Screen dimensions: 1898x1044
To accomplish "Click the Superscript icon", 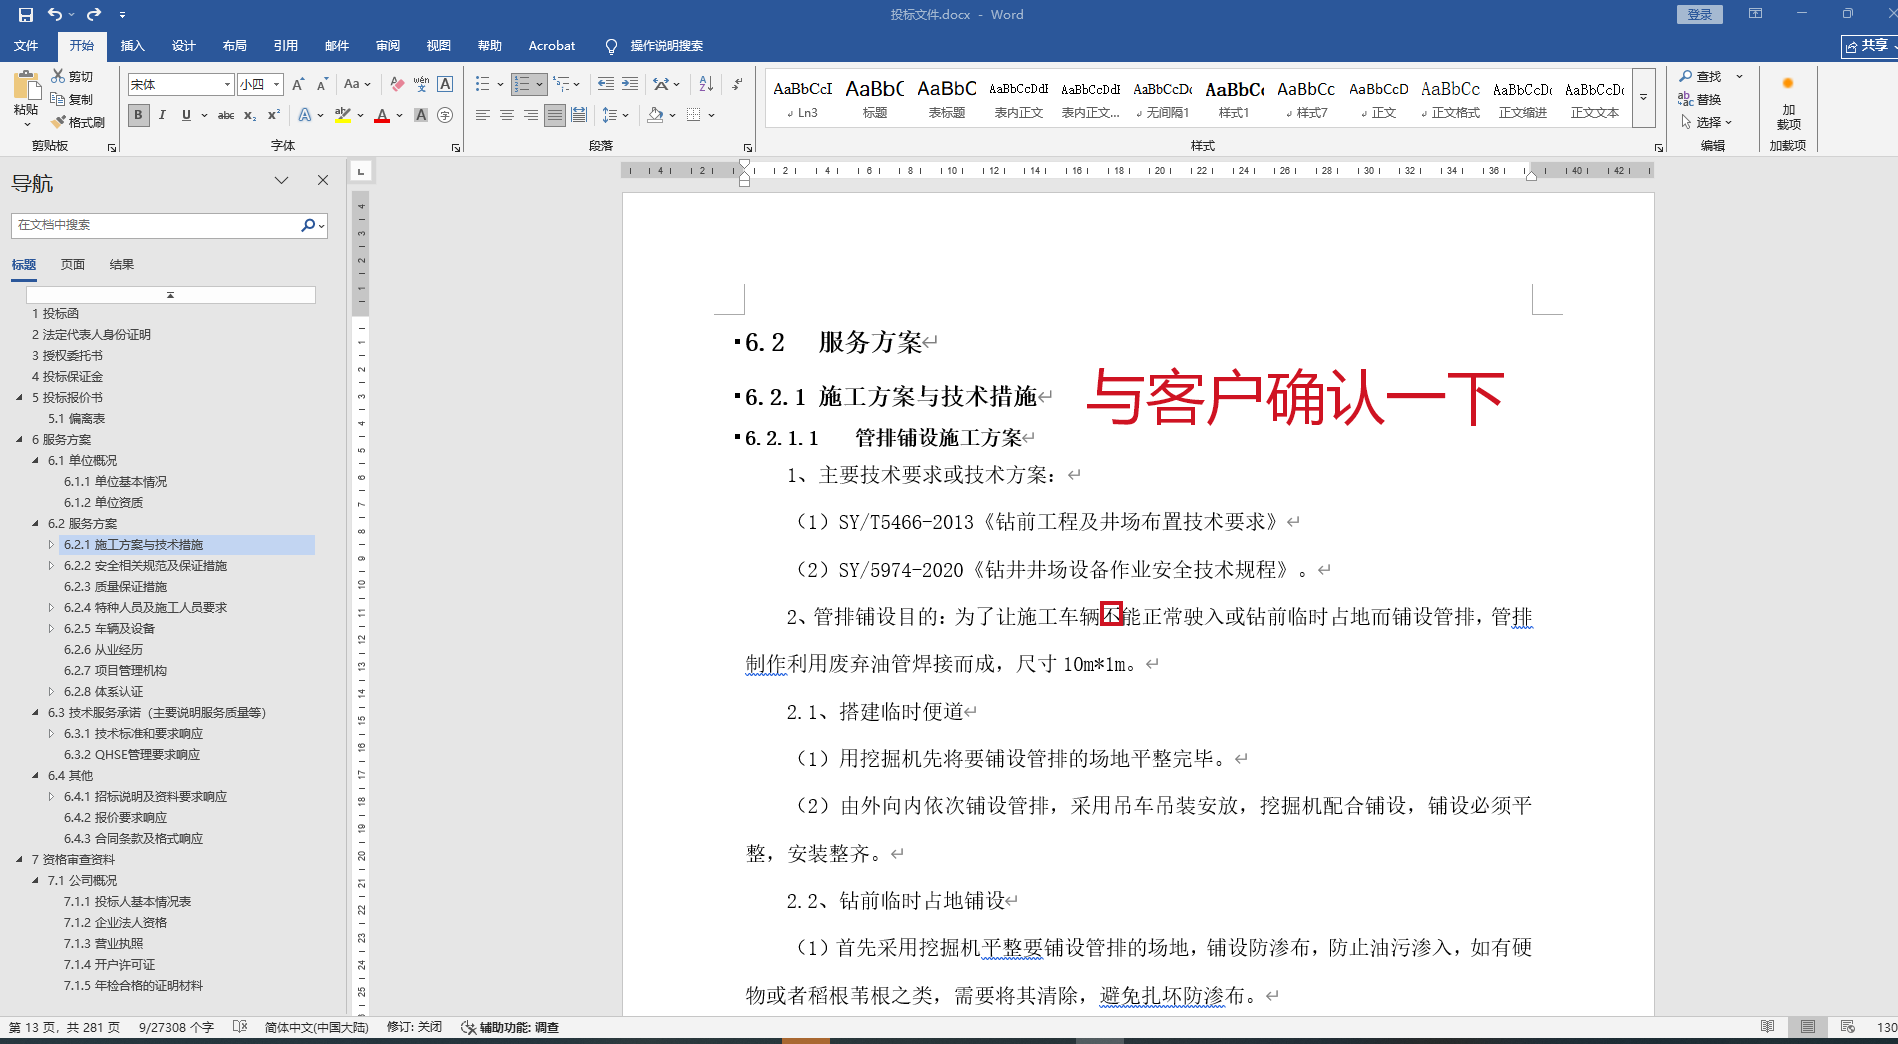I will click(x=273, y=116).
